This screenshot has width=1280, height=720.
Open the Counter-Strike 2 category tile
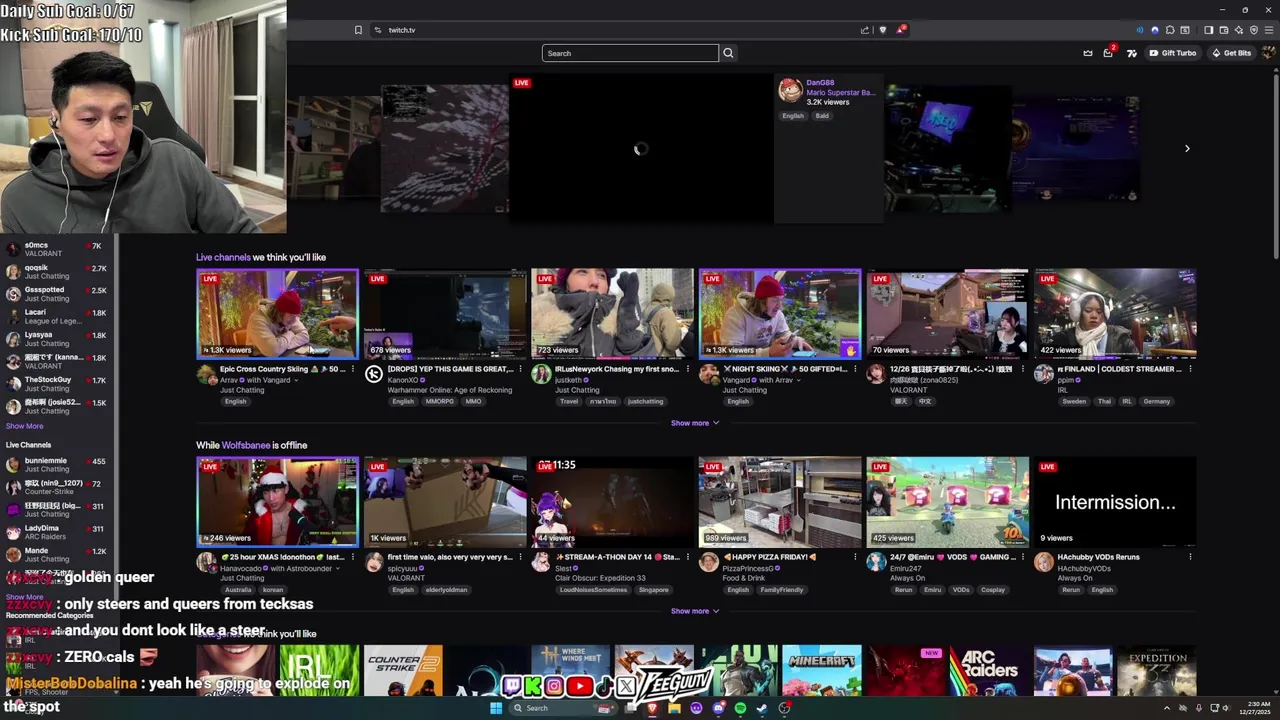tap(403, 670)
